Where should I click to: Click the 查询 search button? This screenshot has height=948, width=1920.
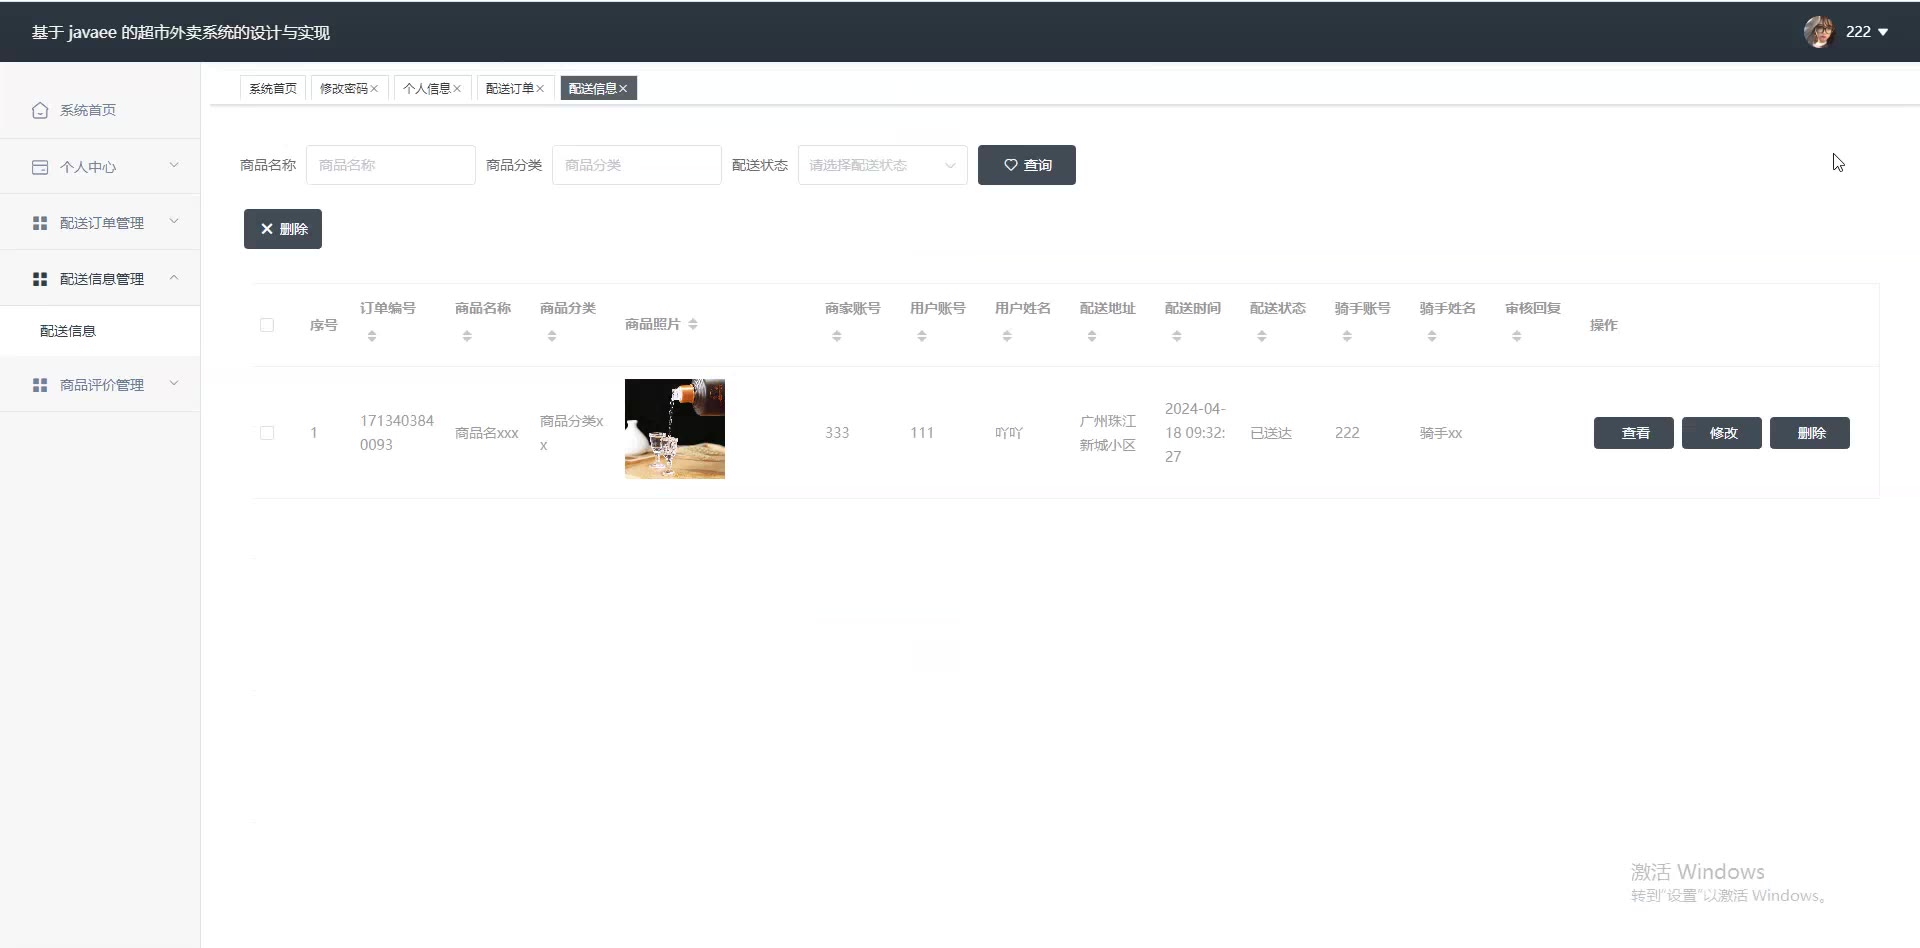point(1027,165)
